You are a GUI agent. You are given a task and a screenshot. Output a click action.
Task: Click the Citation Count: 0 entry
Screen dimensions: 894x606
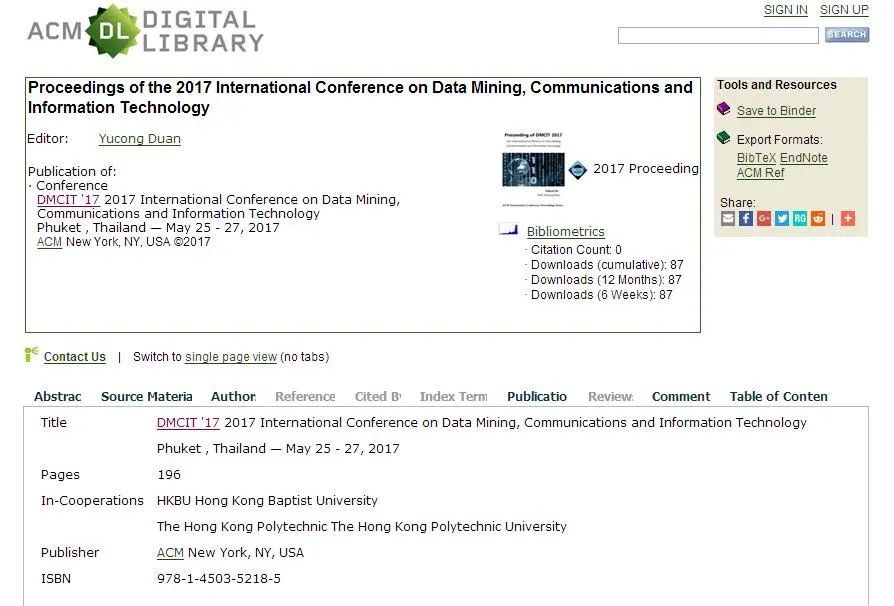click(x=576, y=250)
